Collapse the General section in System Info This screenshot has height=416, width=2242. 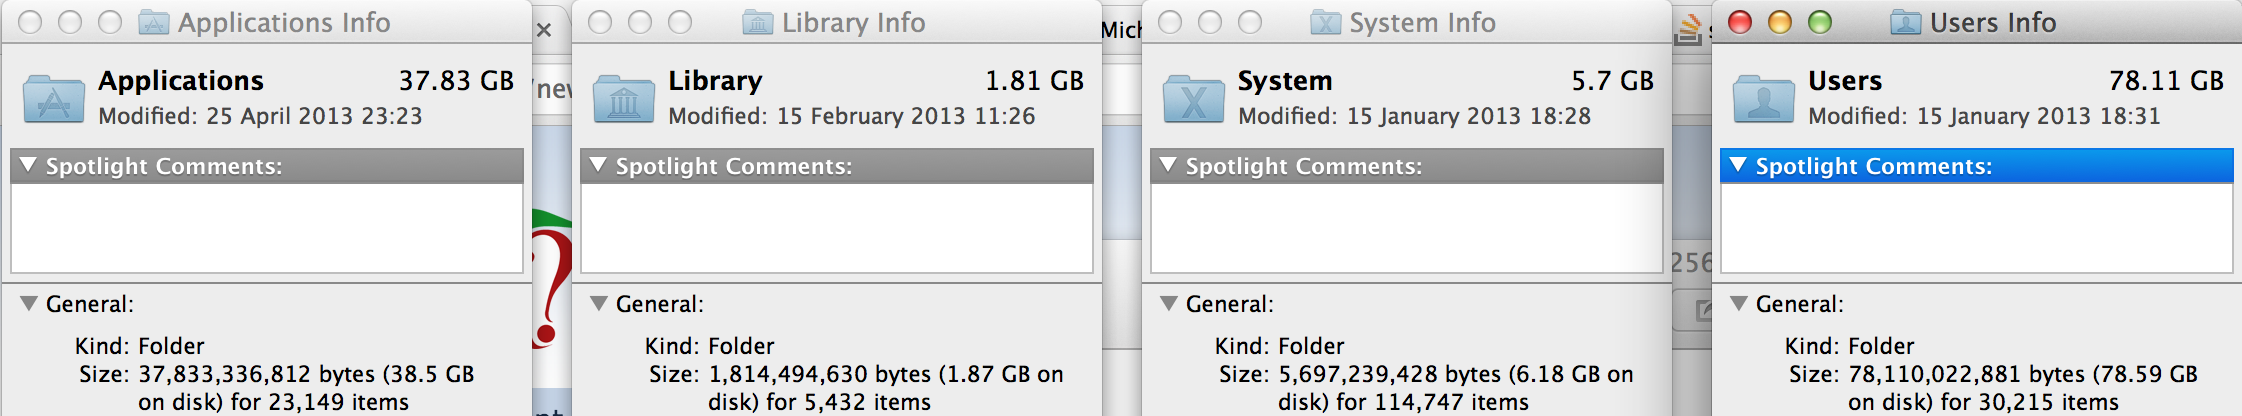tap(1168, 303)
